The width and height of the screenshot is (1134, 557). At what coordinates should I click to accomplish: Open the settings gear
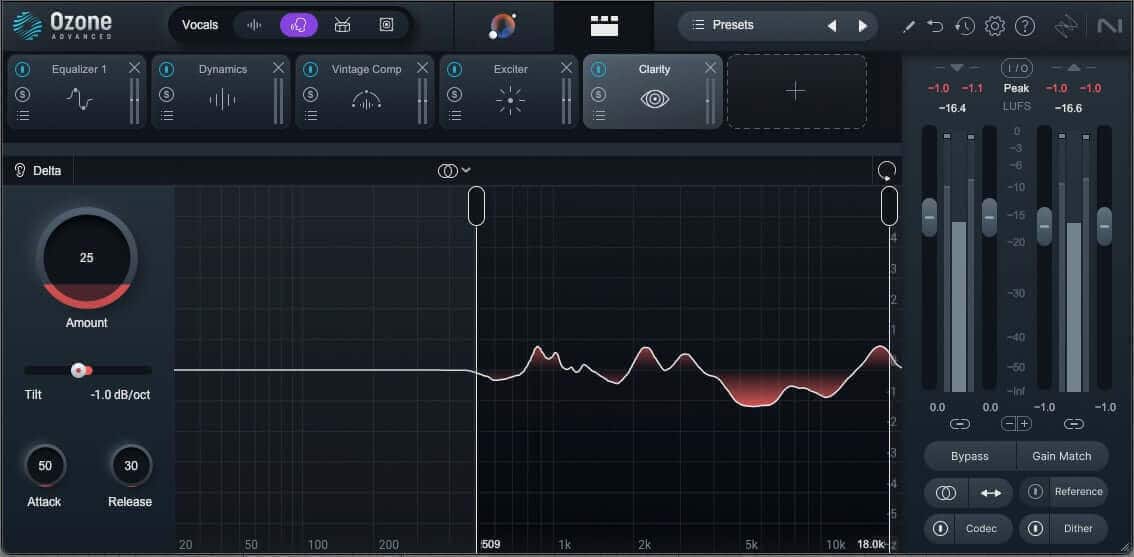click(x=995, y=27)
